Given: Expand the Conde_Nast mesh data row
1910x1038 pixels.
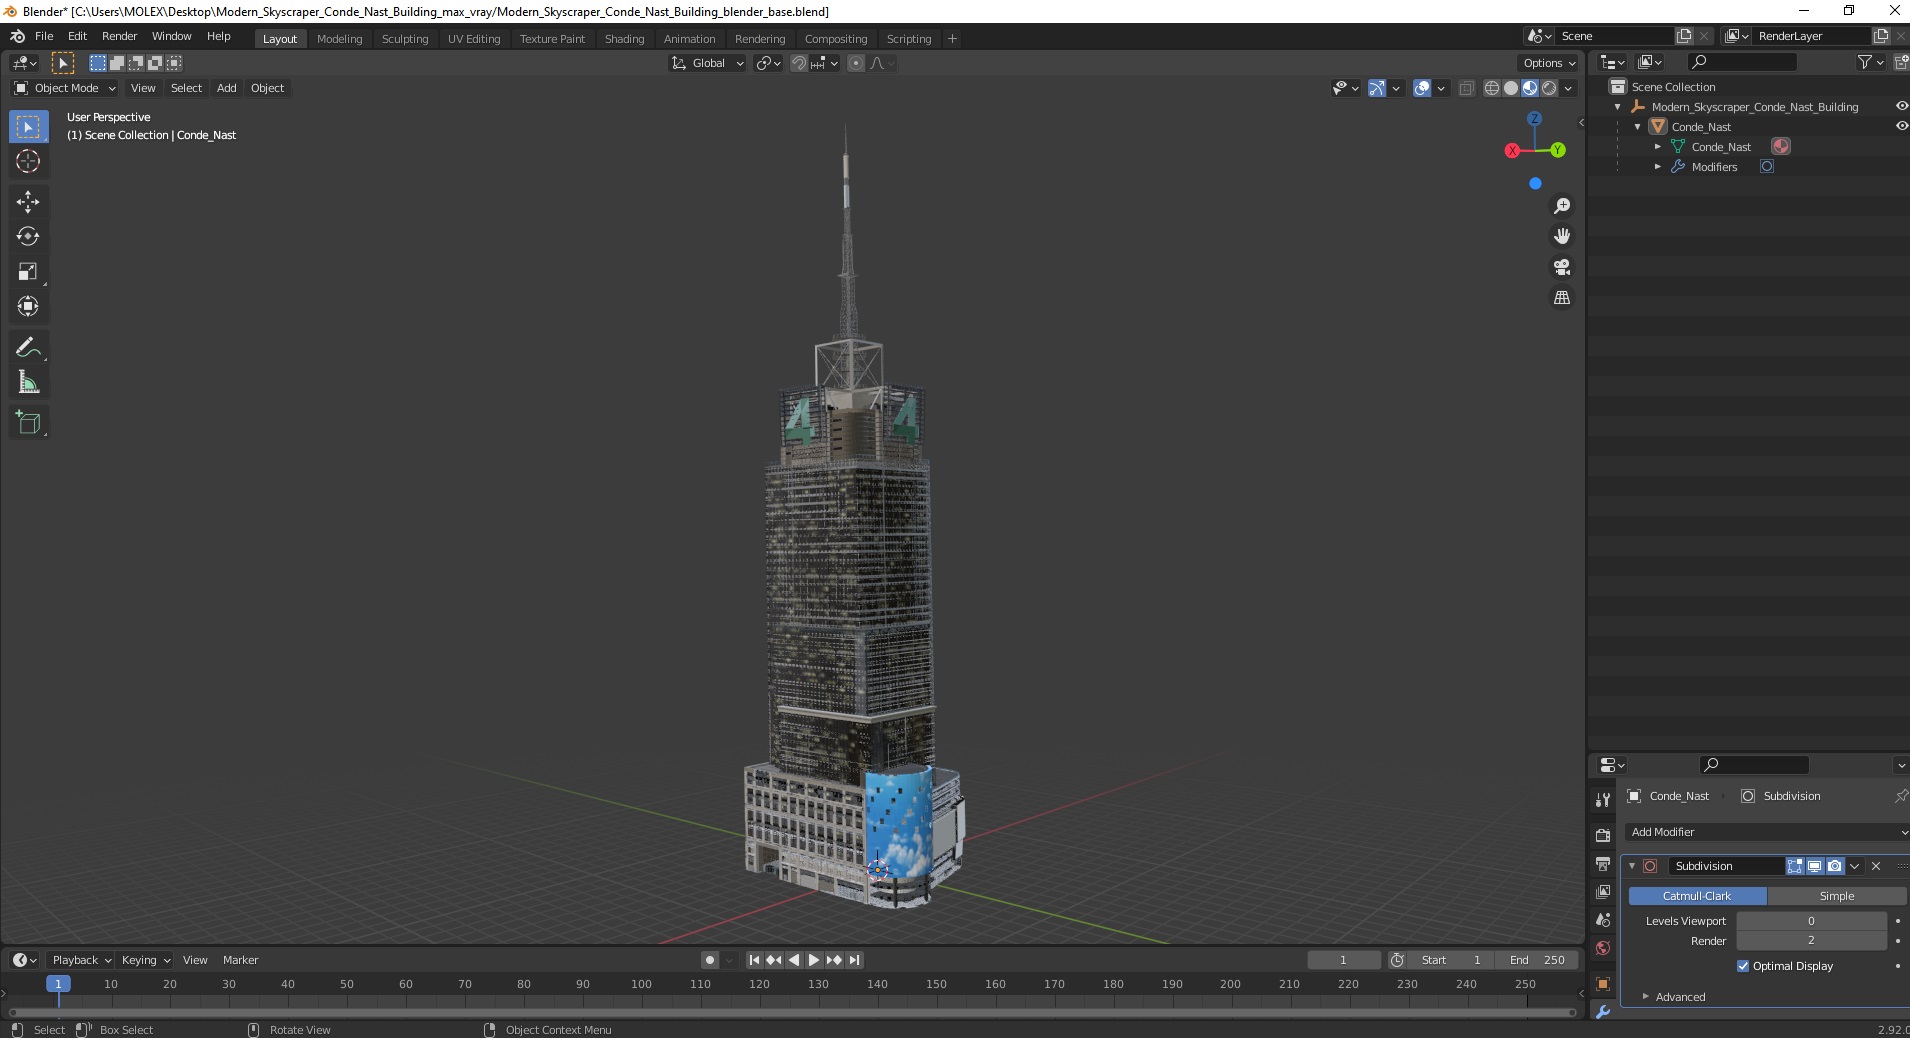Looking at the screenshot, I should point(1658,147).
